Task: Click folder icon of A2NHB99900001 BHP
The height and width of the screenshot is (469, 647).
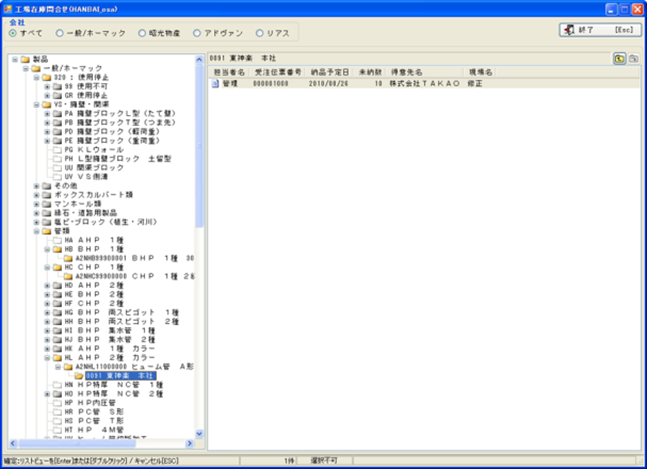Action: pos(68,259)
